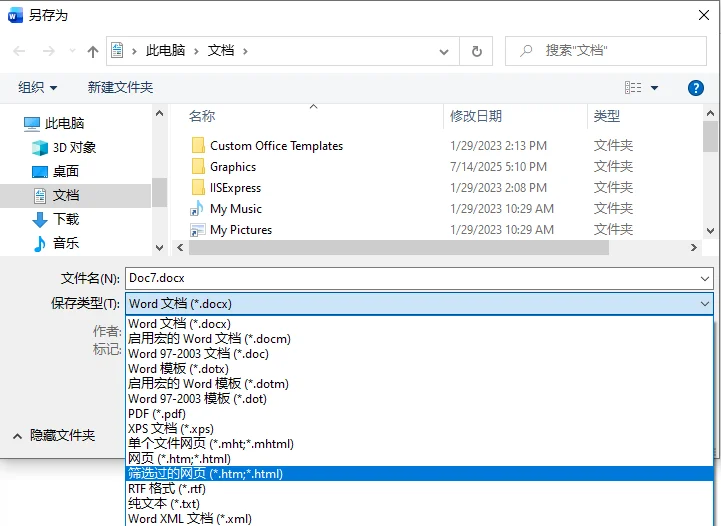Choose 单个文件网页 (*.mht;*.mhtml)
The height and width of the screenshot is (526, 721).
coord(419,444)
